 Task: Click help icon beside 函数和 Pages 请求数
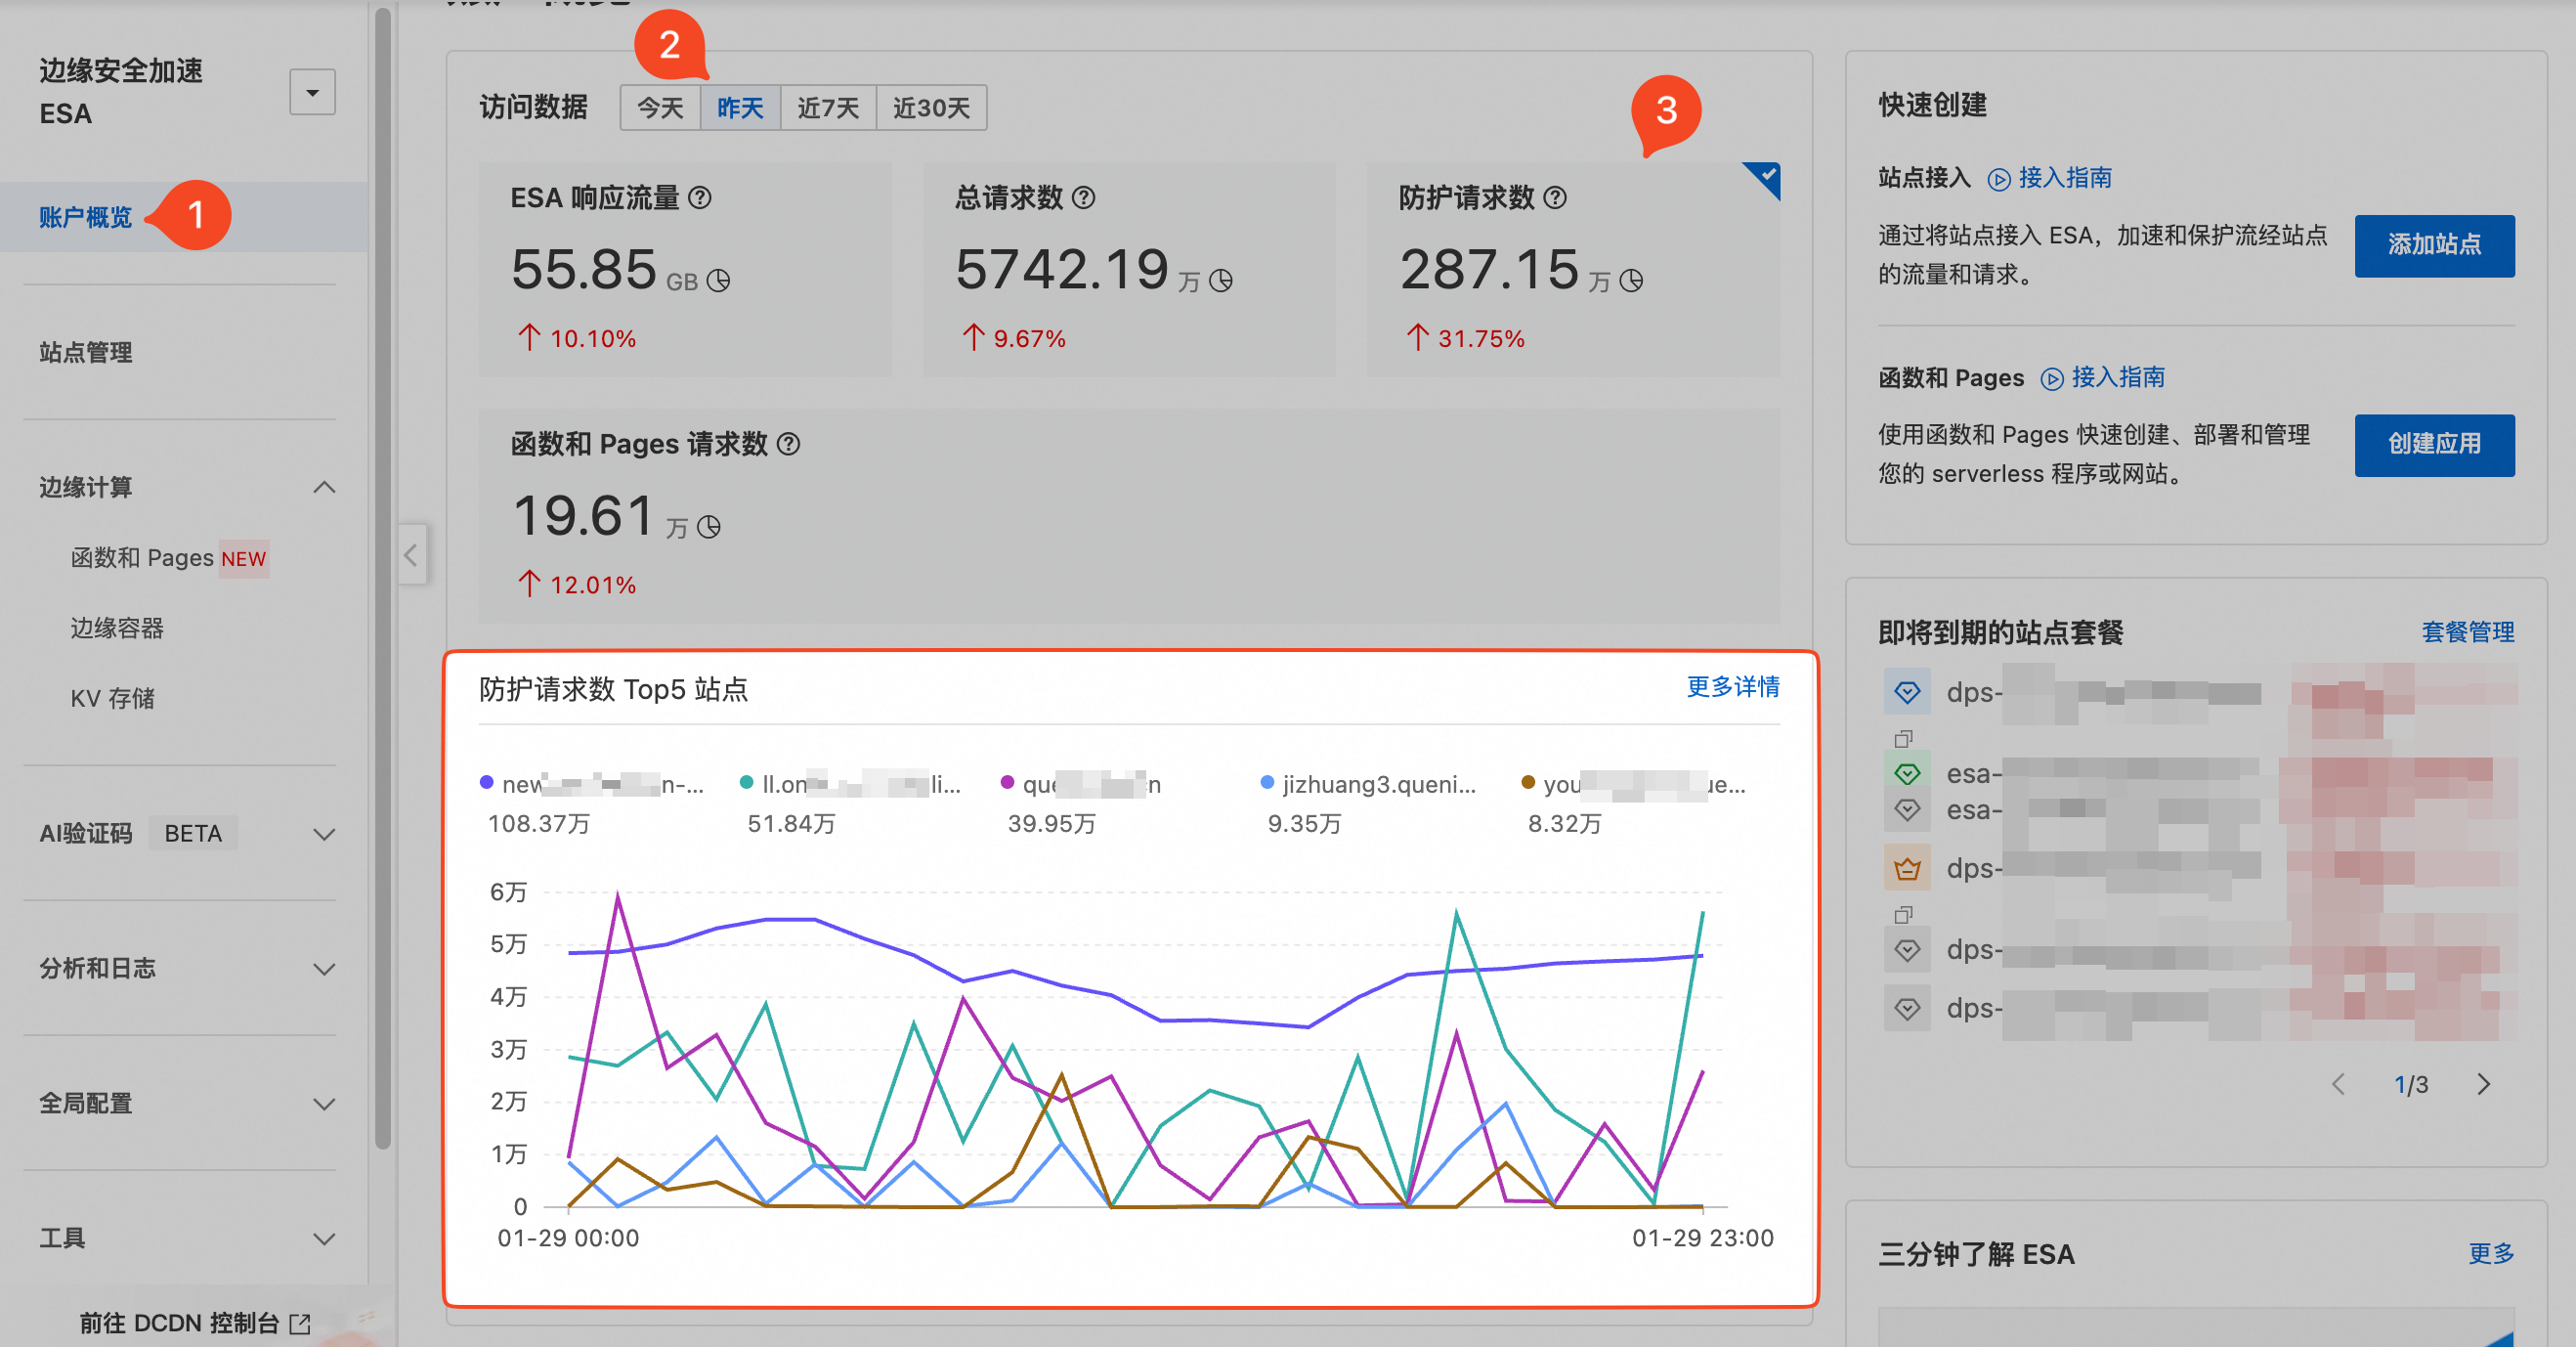tap(788, 444)
